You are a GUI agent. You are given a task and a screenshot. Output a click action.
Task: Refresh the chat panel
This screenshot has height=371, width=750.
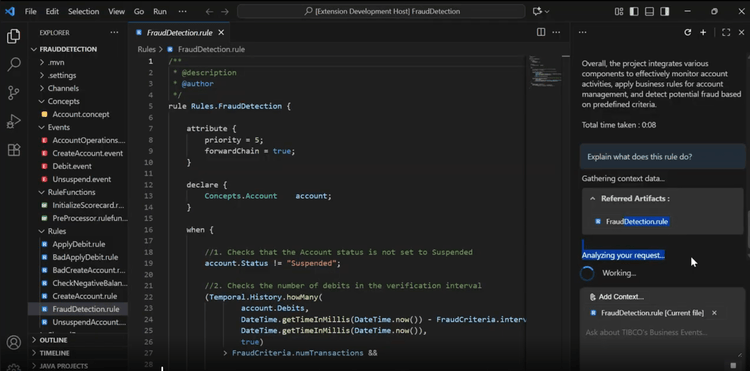click(687, 33)
